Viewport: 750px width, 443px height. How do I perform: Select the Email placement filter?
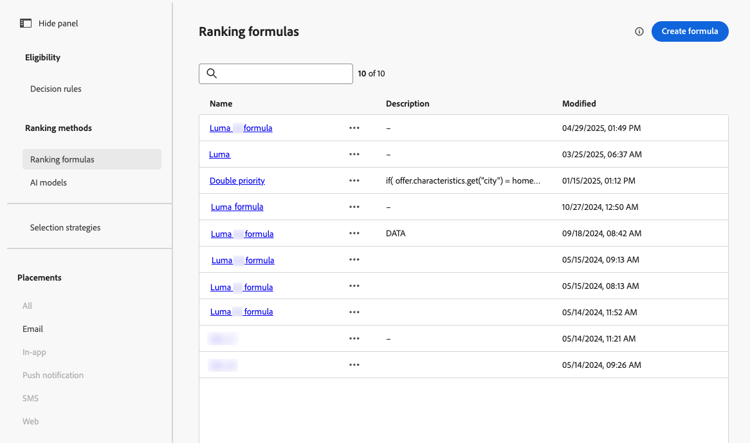33,329
